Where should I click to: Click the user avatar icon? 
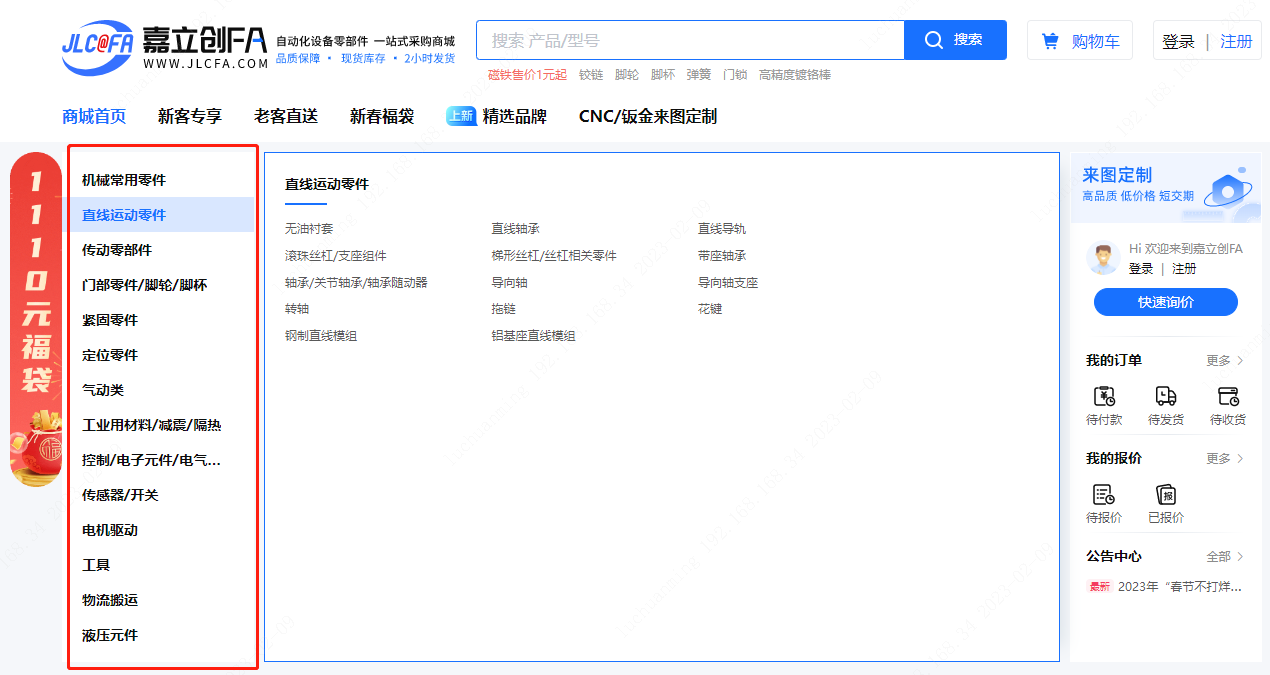pyautogui.click(x=1102, y=259)
